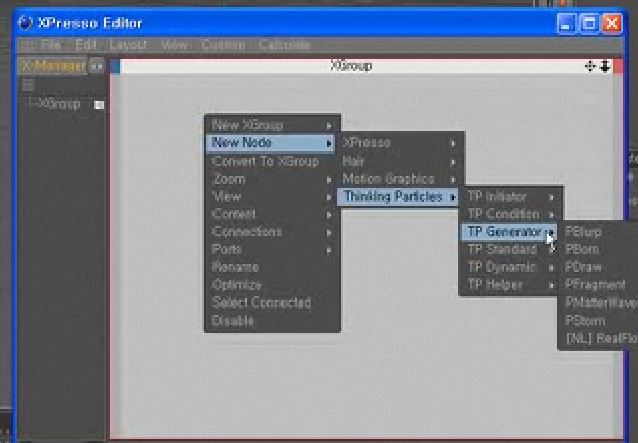This screenshot has width=638, height=443.
Task: Choose Convert To XGroup
Action: coord(272,161)
